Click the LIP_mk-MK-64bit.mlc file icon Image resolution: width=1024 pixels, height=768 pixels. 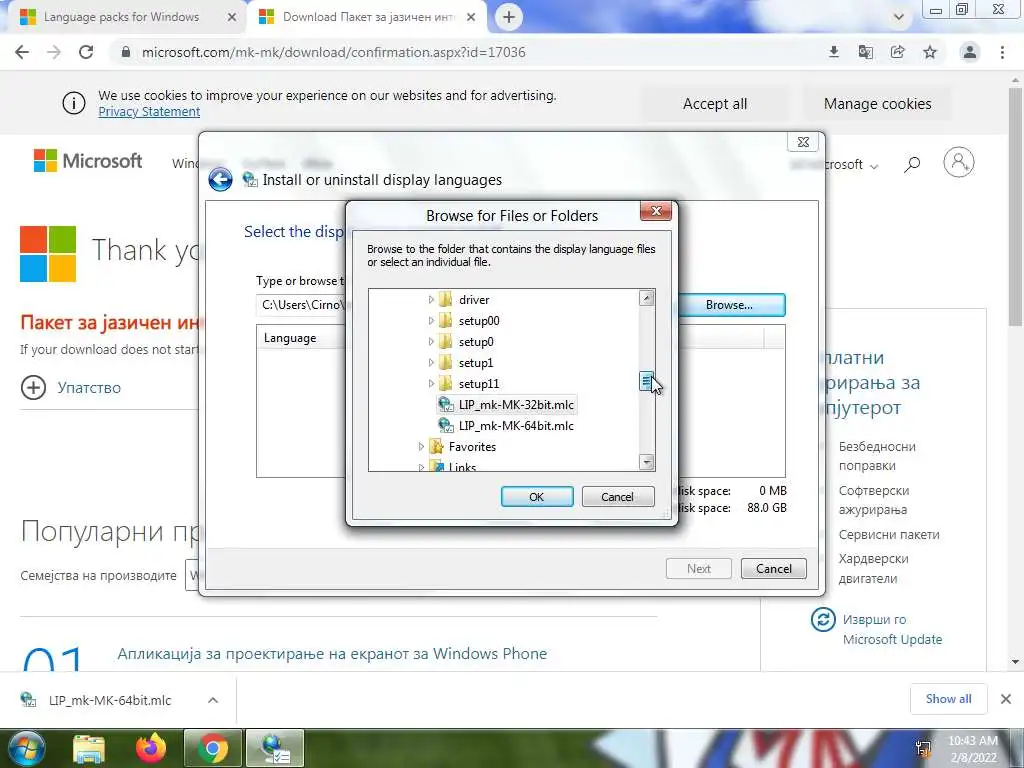point(446,426)
